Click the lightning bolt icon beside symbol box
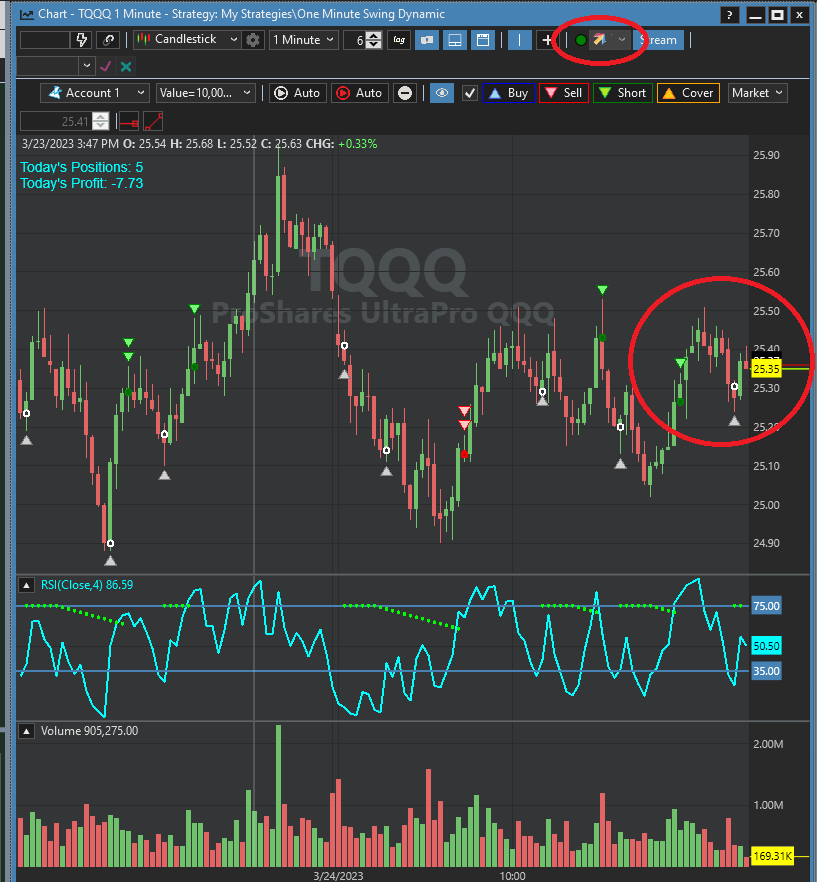 [x=83, y=40]
